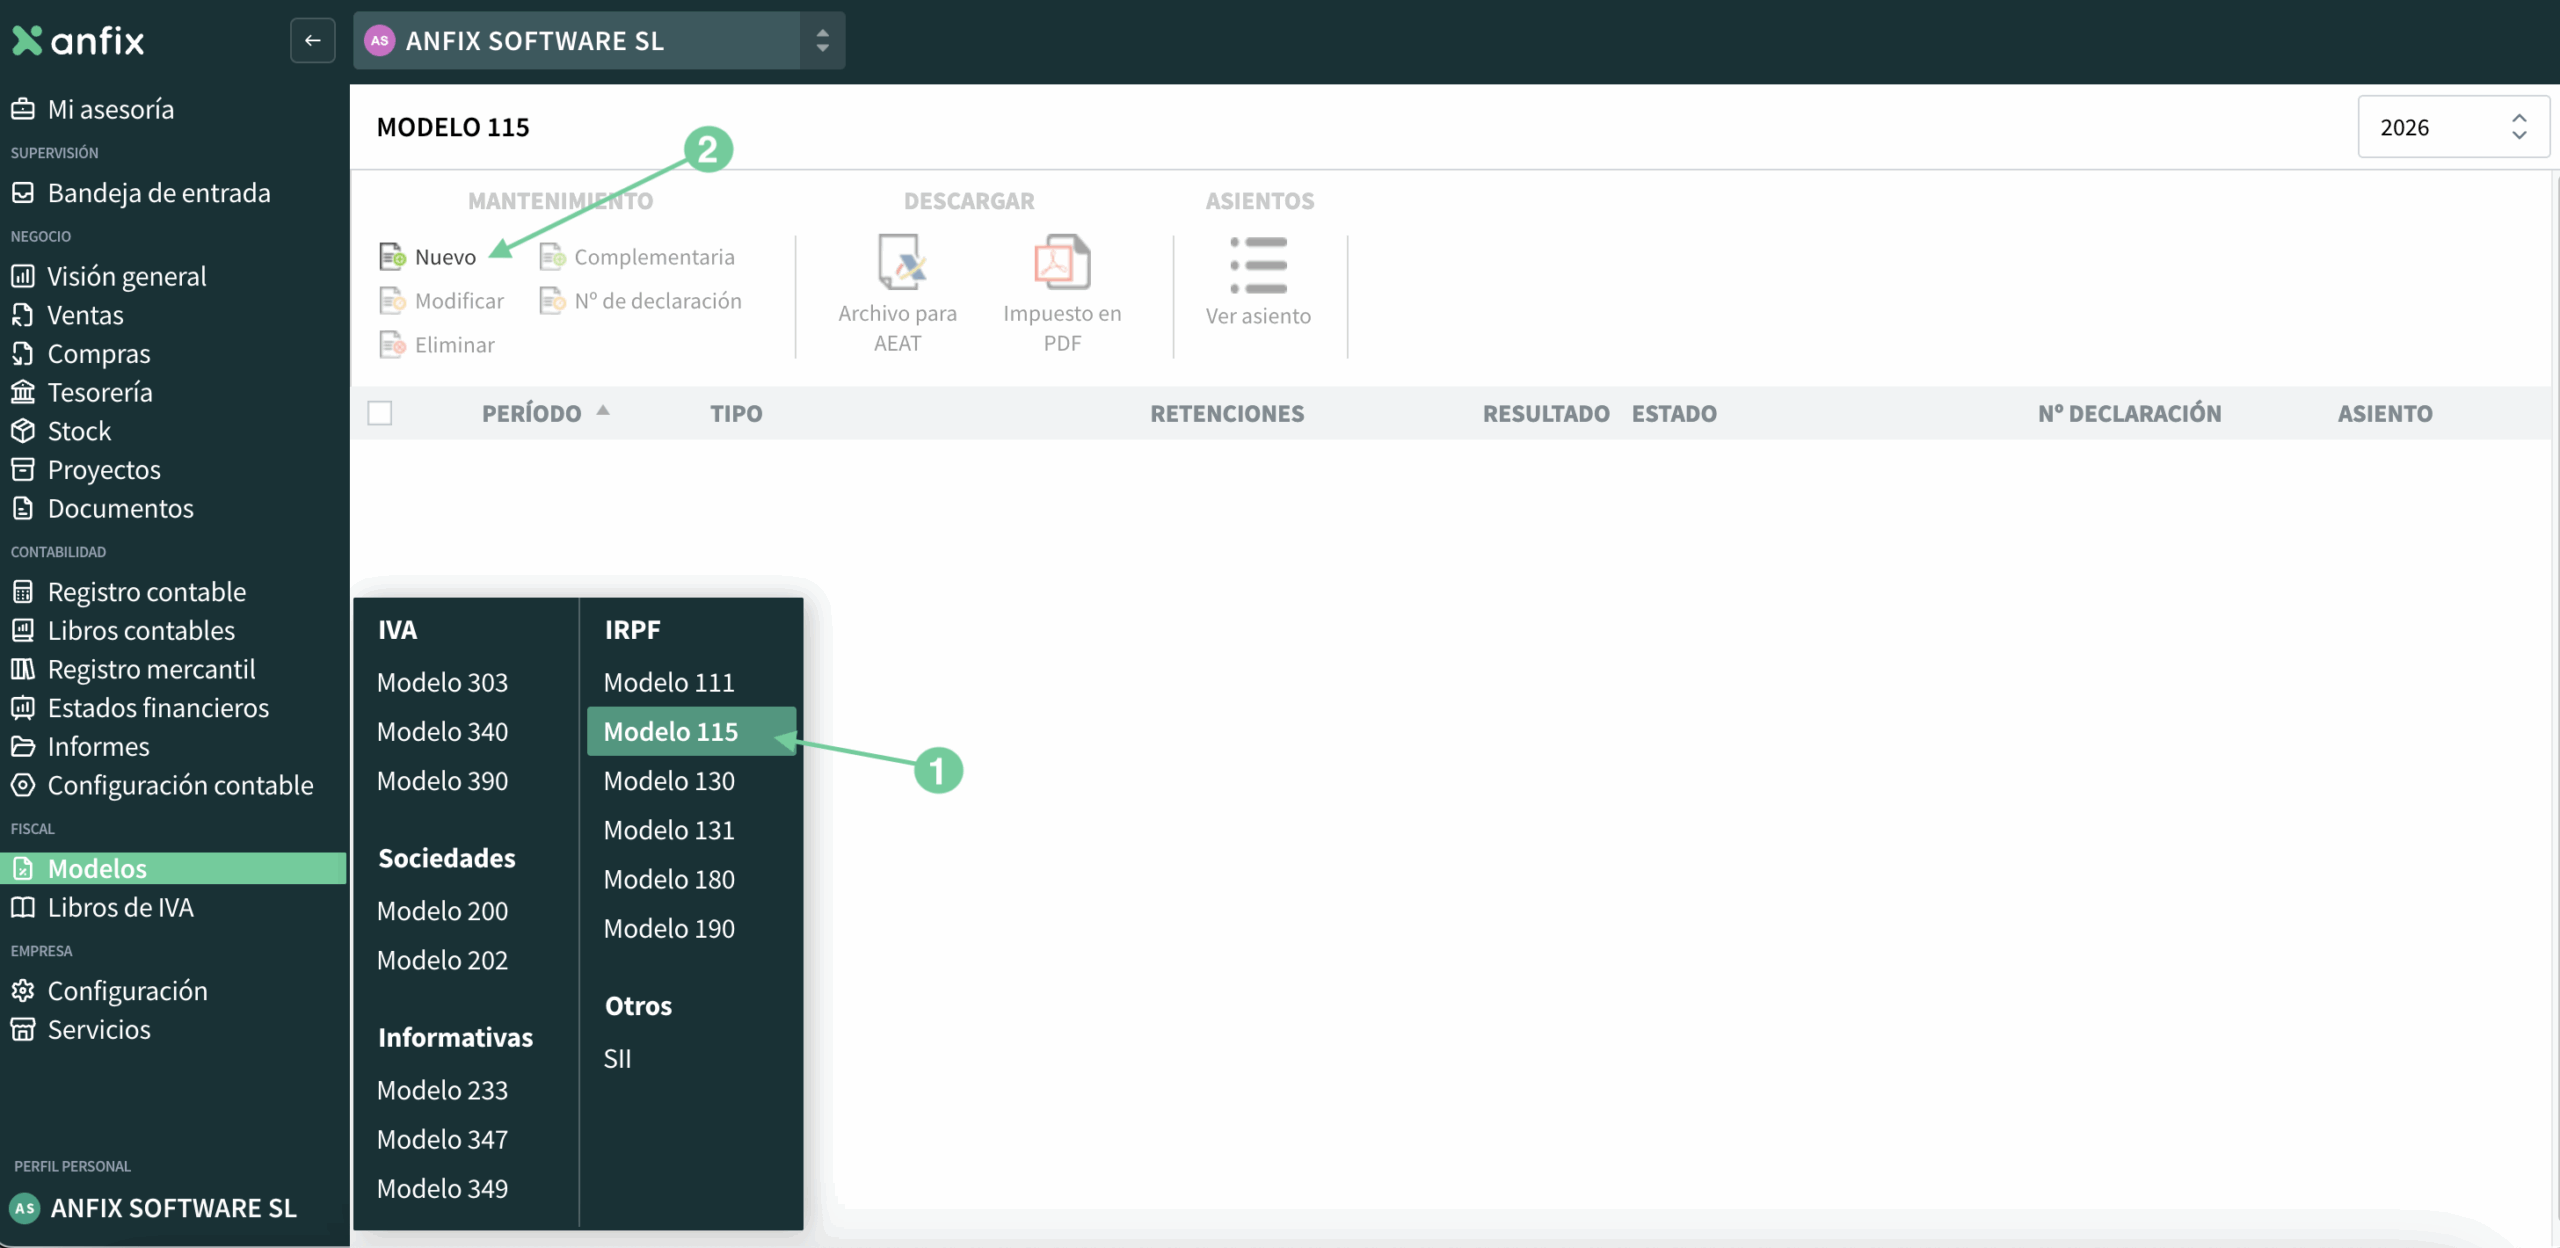Click the Compras icon in sidebar
The width and height of the screenshot is (2560, 1248).
(23, 353)
